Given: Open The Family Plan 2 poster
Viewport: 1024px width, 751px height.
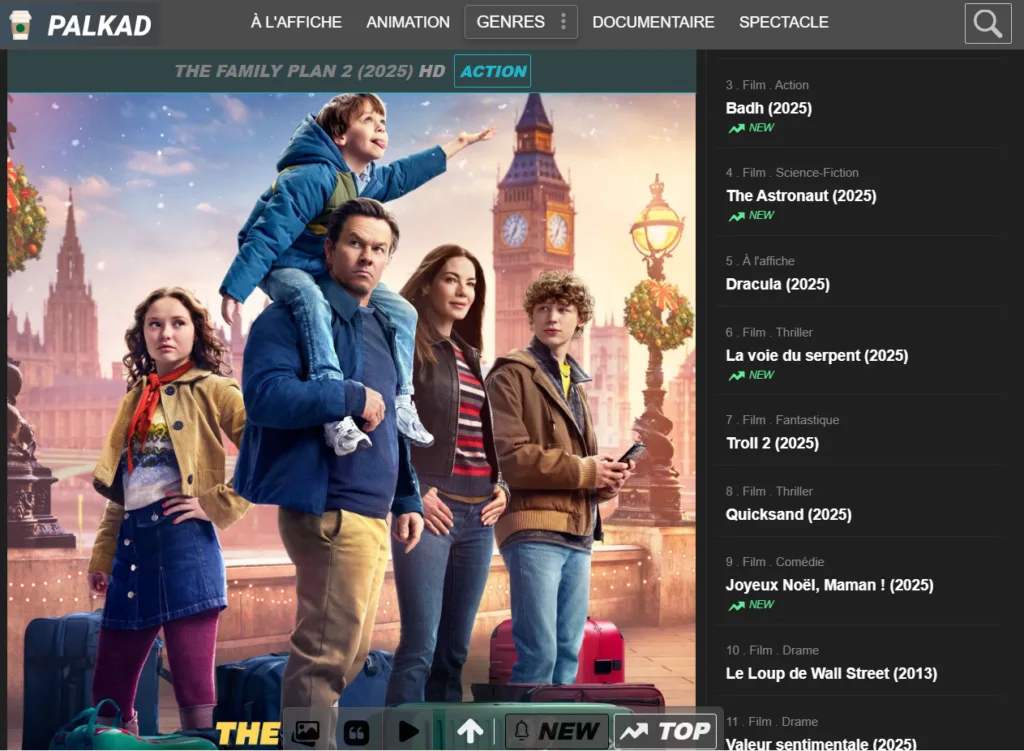Looking at the screenshot, I should 351,400.
